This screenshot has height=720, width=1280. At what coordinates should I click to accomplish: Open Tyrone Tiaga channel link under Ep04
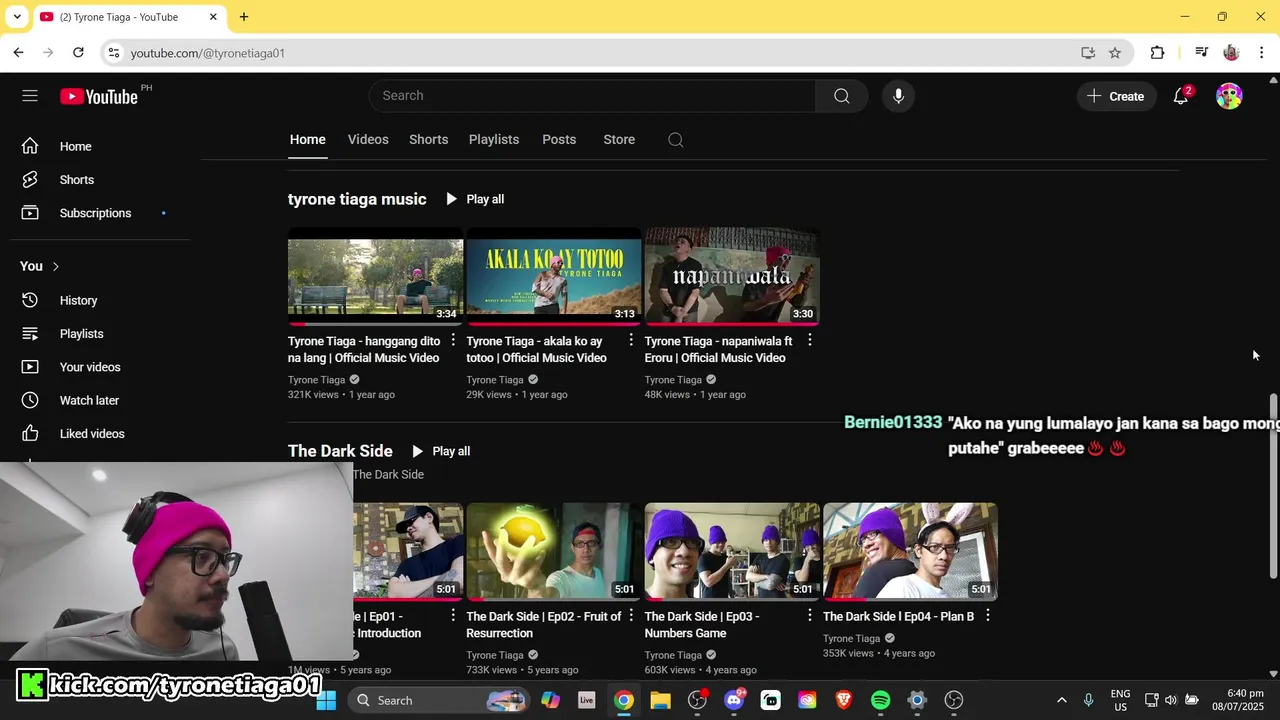[x=851, y=638]
